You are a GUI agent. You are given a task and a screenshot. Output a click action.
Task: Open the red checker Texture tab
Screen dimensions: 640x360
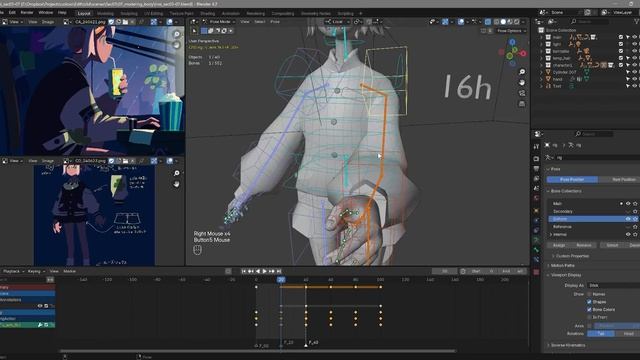click(x=536, y=272)
